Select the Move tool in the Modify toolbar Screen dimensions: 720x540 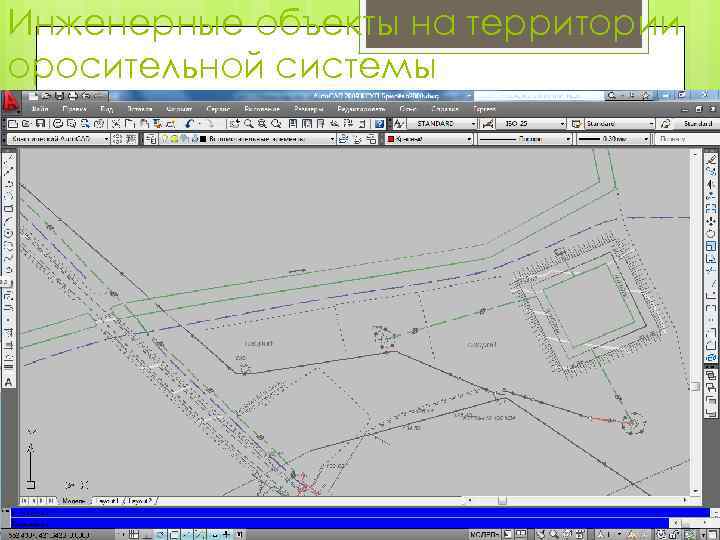click(x=711, y=221)
